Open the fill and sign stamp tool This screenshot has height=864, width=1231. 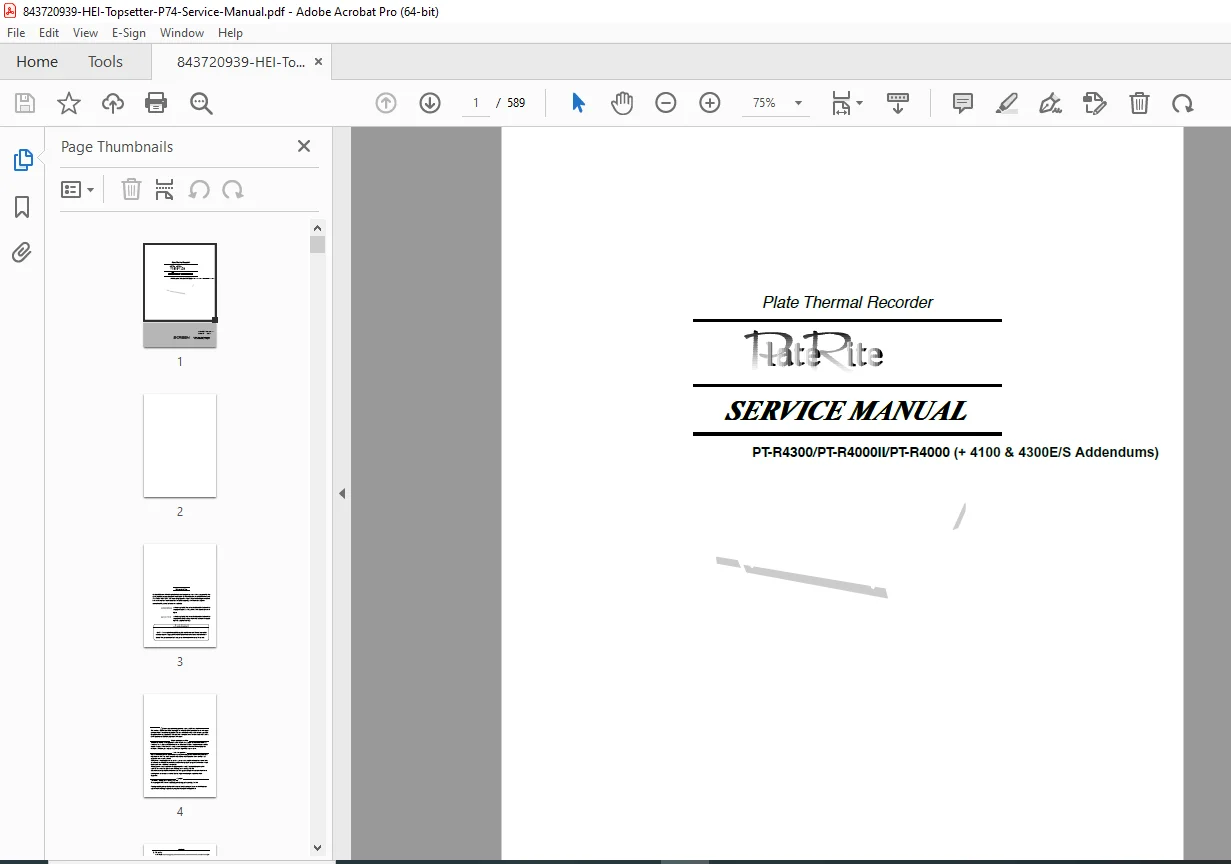pos(1095,103)
